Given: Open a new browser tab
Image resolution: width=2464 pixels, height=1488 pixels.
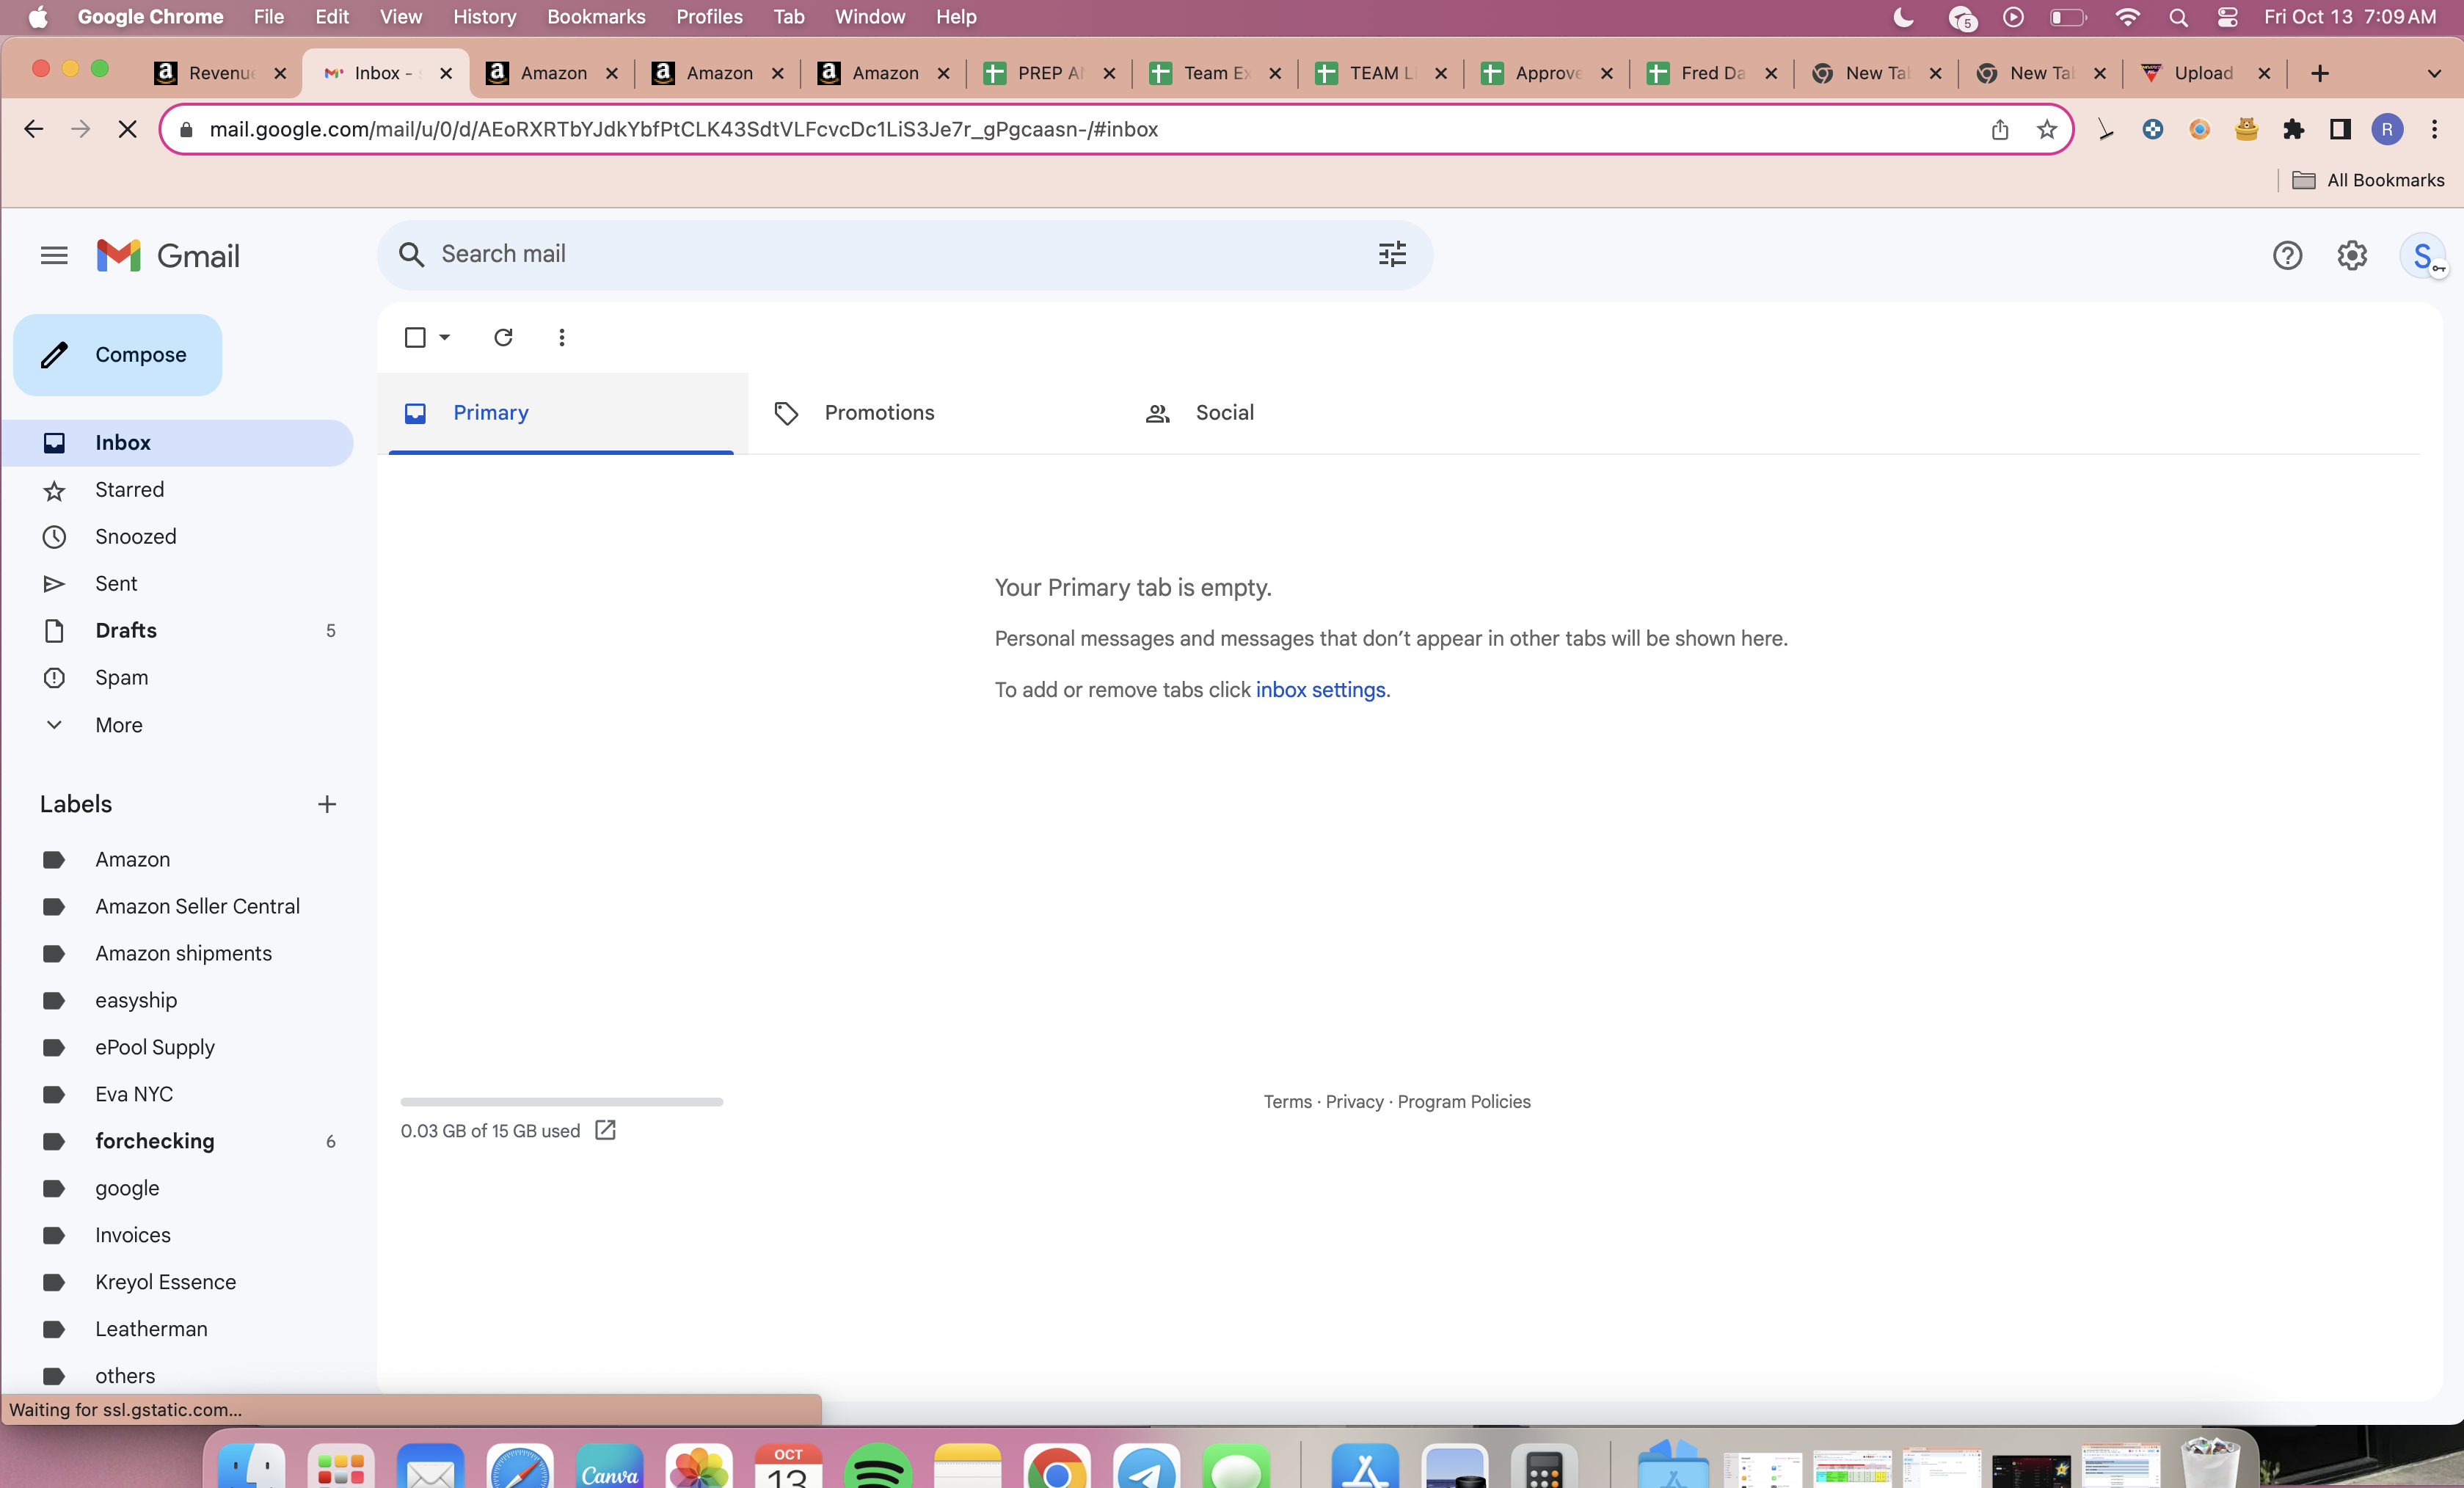Looking at the screenshot, I should (x=2320, y=73).
